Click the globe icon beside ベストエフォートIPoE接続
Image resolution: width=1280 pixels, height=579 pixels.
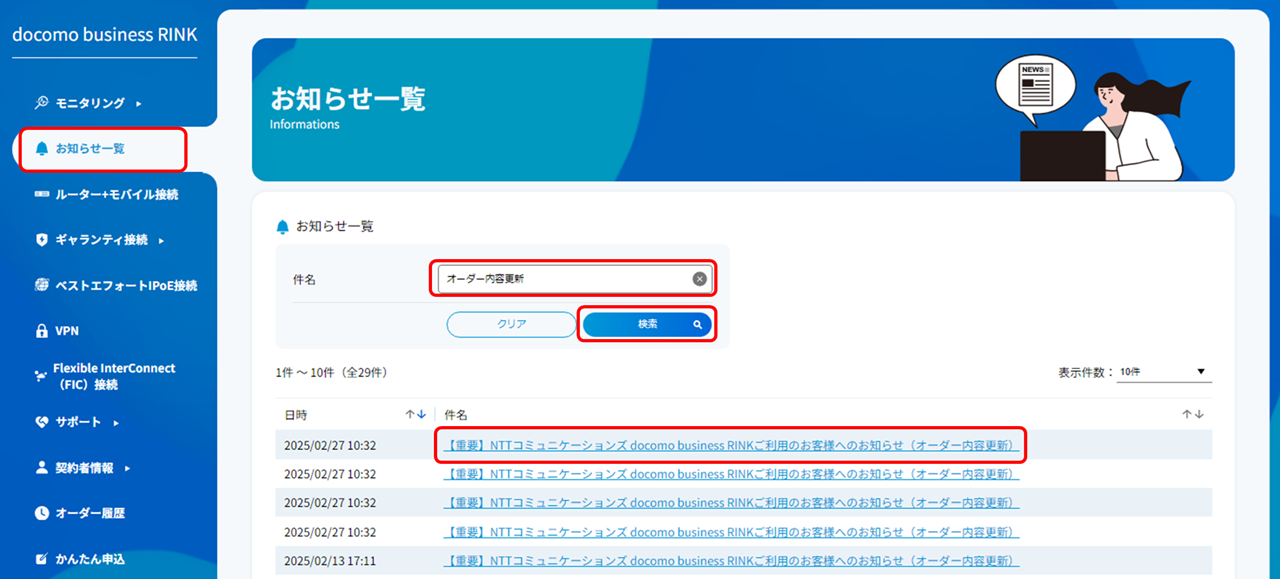pos(41,285)
